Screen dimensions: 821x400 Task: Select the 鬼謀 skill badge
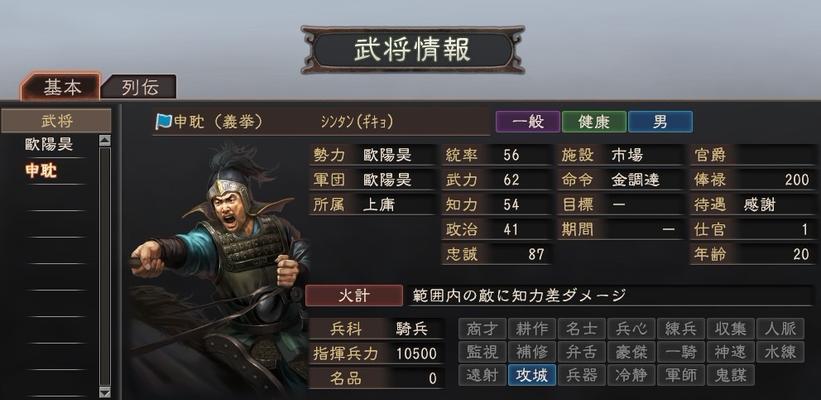730,375
